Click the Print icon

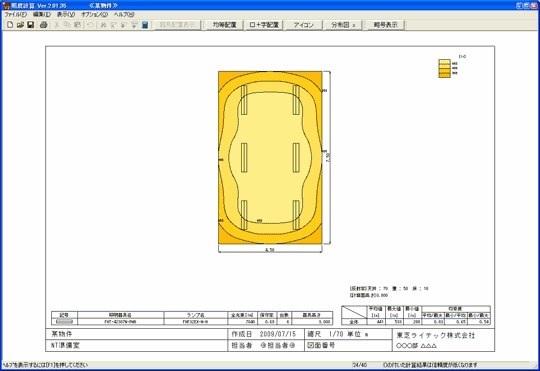(43, 25)
